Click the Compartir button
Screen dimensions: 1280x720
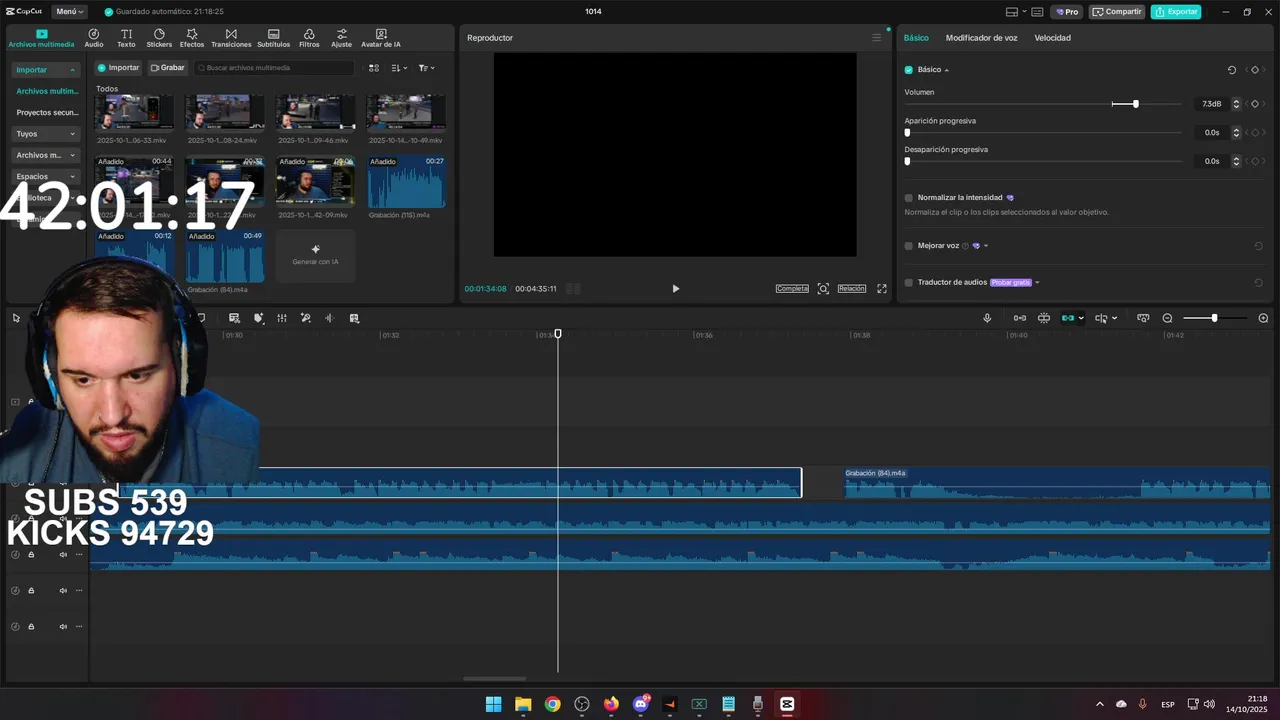1117,12
